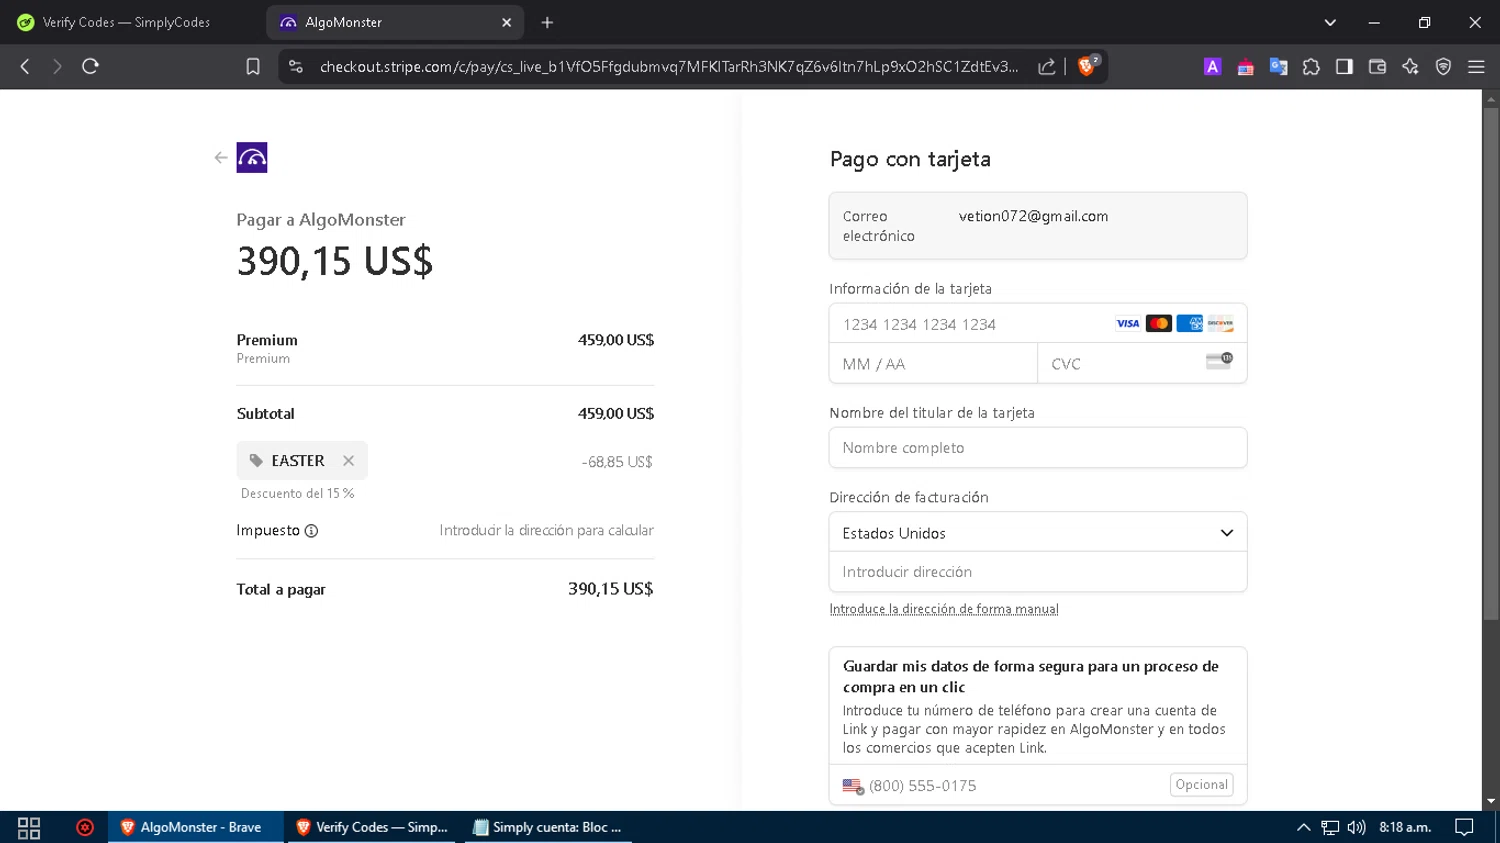This screenshot has width=1500, height=843.
Task: Open the Windows Start button
Action: point(29,828)
